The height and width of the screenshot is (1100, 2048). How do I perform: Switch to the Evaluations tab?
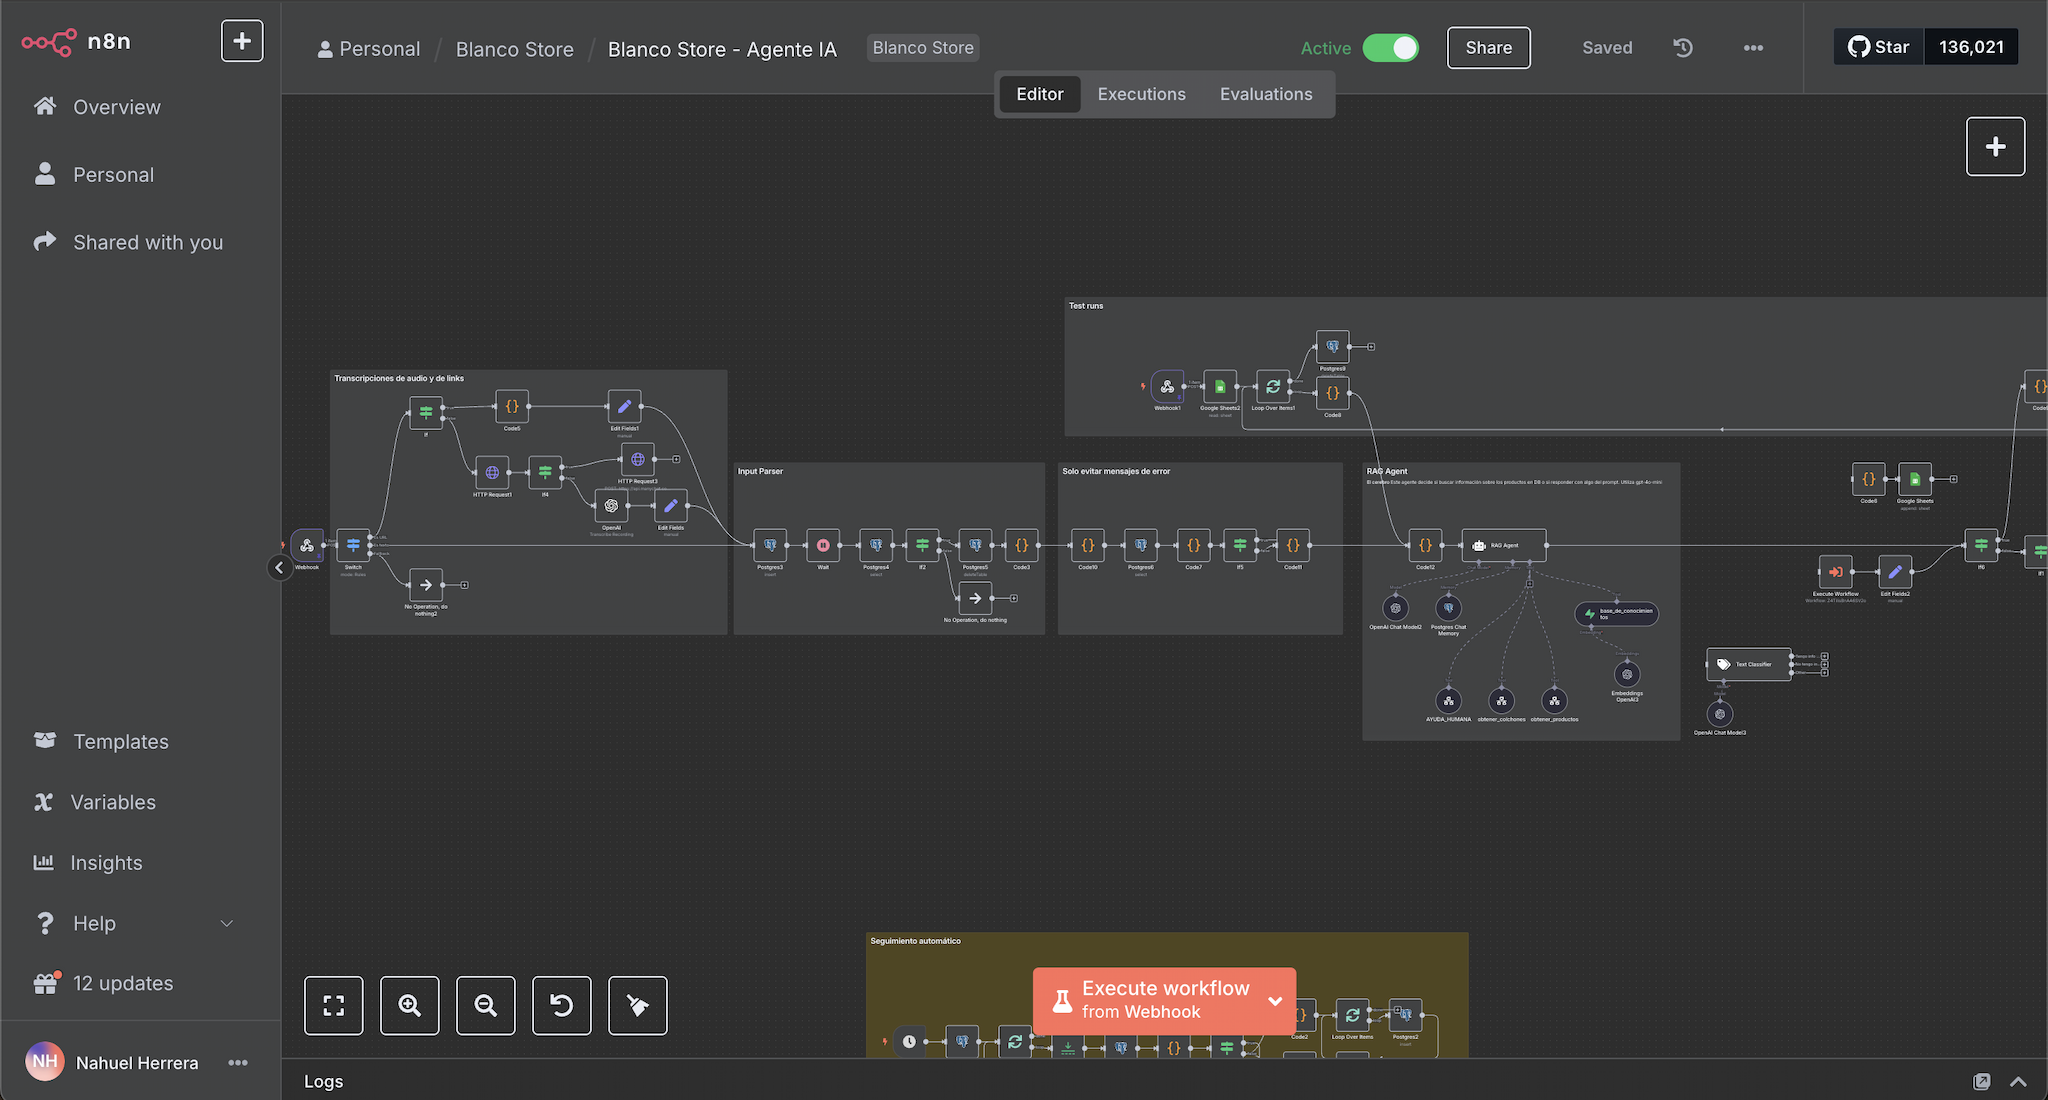pyautogui.click(x=1266, y=94)
